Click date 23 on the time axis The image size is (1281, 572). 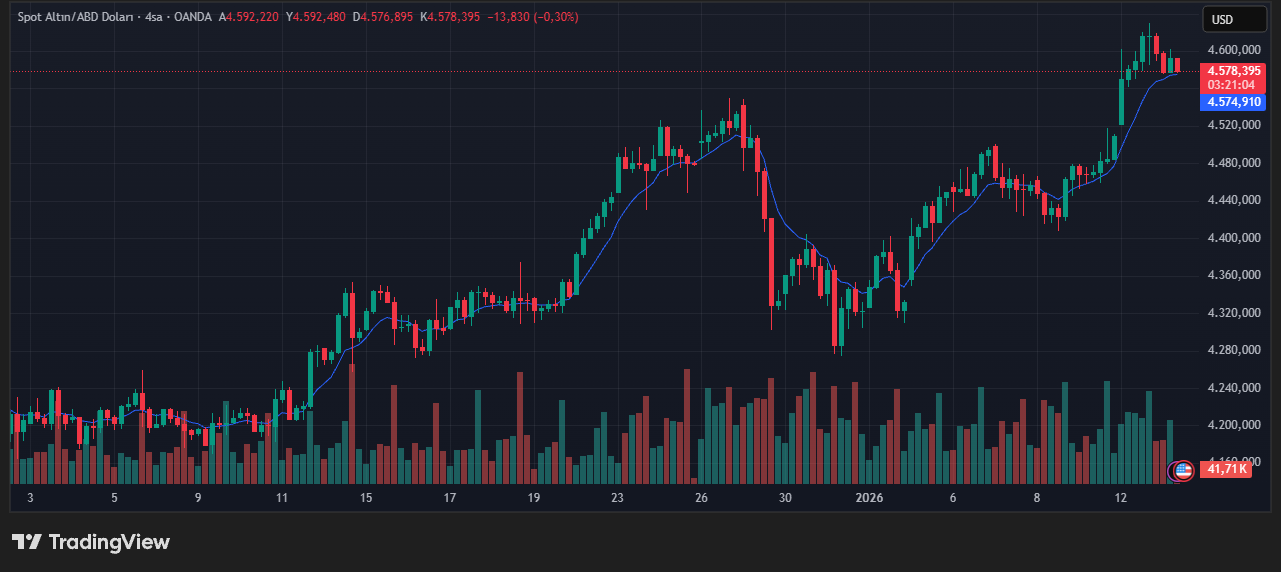(618, 498)
